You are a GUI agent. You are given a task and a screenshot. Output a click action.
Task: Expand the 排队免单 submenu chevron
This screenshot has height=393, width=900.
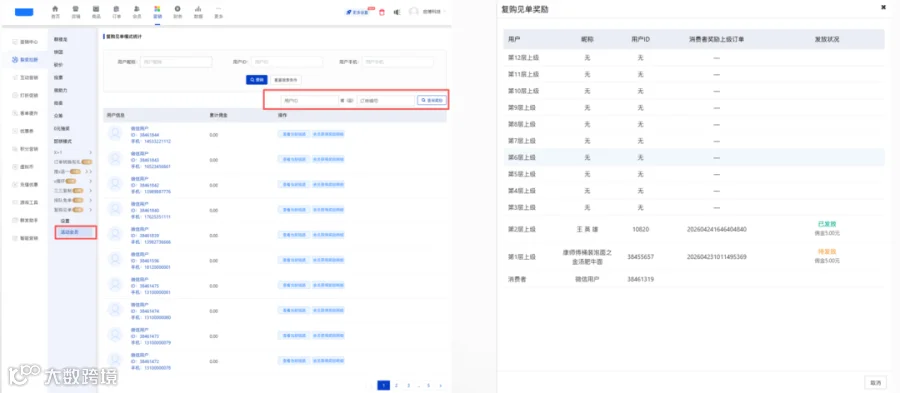point(91,200)
